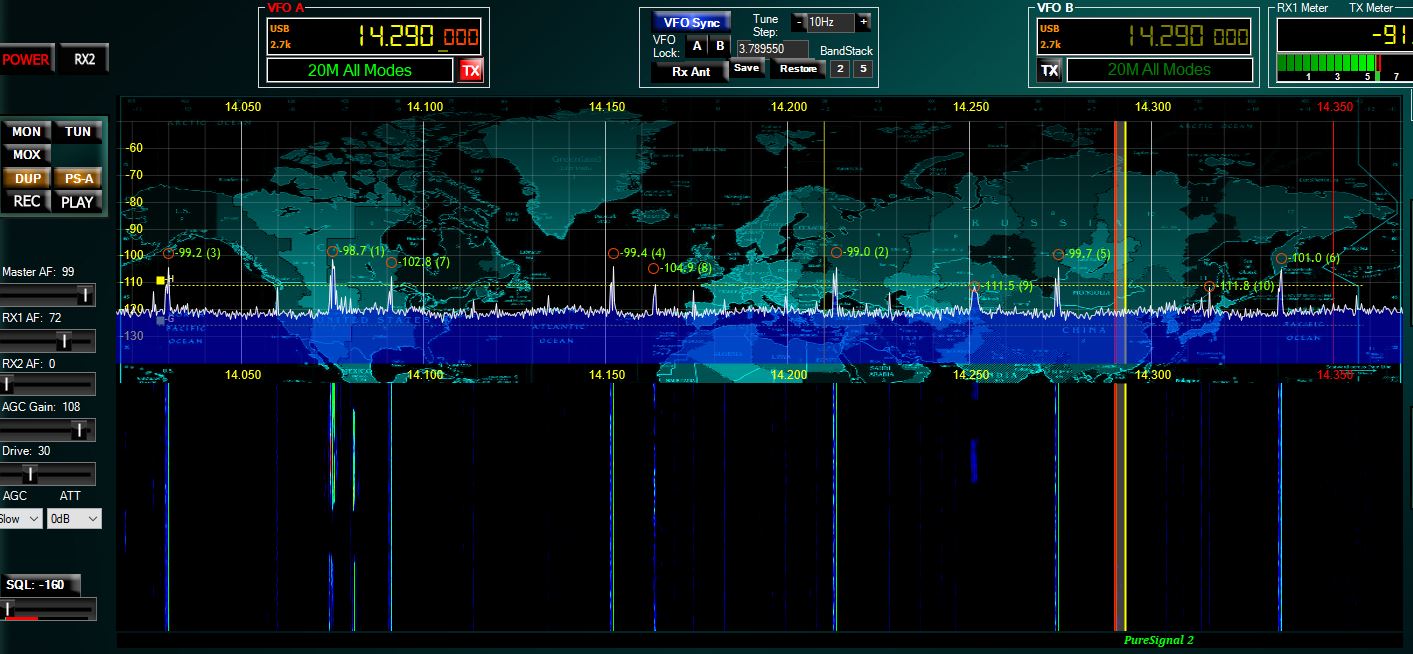Click 14.200 on the top frequency scale
This screenshot has width=1413, height=654.
(789, 107)
